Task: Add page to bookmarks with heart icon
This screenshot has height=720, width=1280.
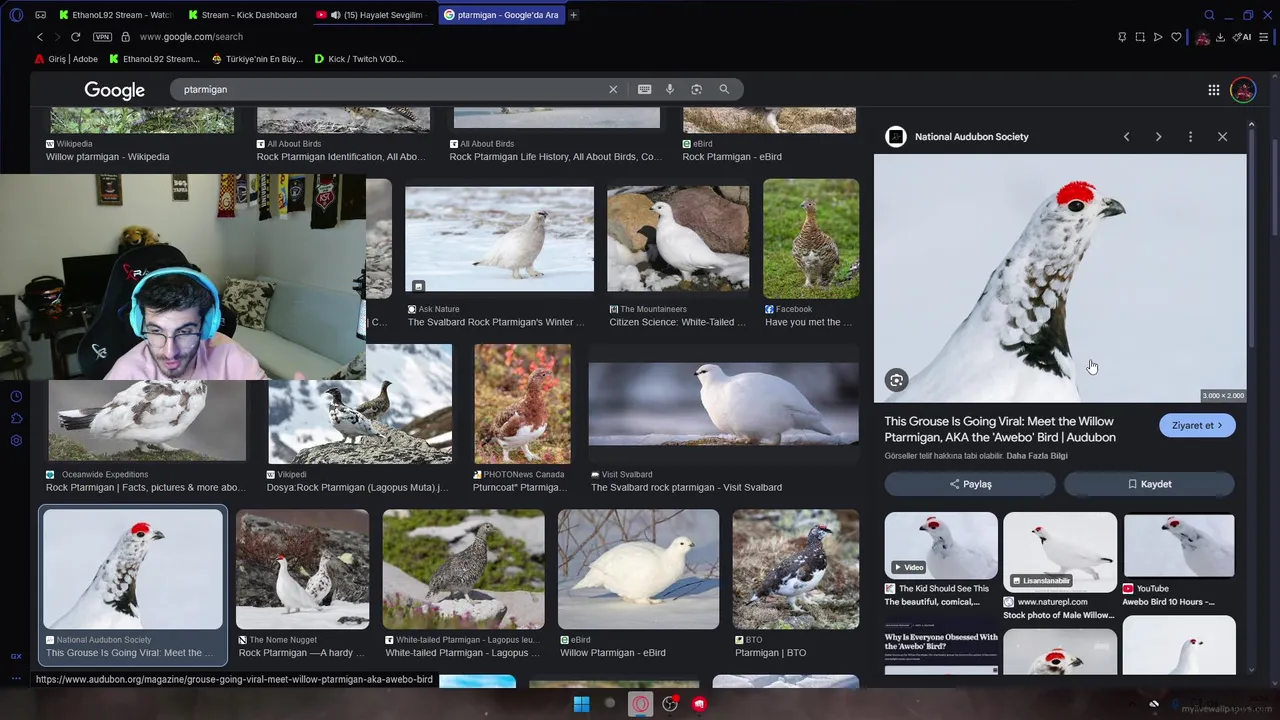Action: coord(1176,37)
